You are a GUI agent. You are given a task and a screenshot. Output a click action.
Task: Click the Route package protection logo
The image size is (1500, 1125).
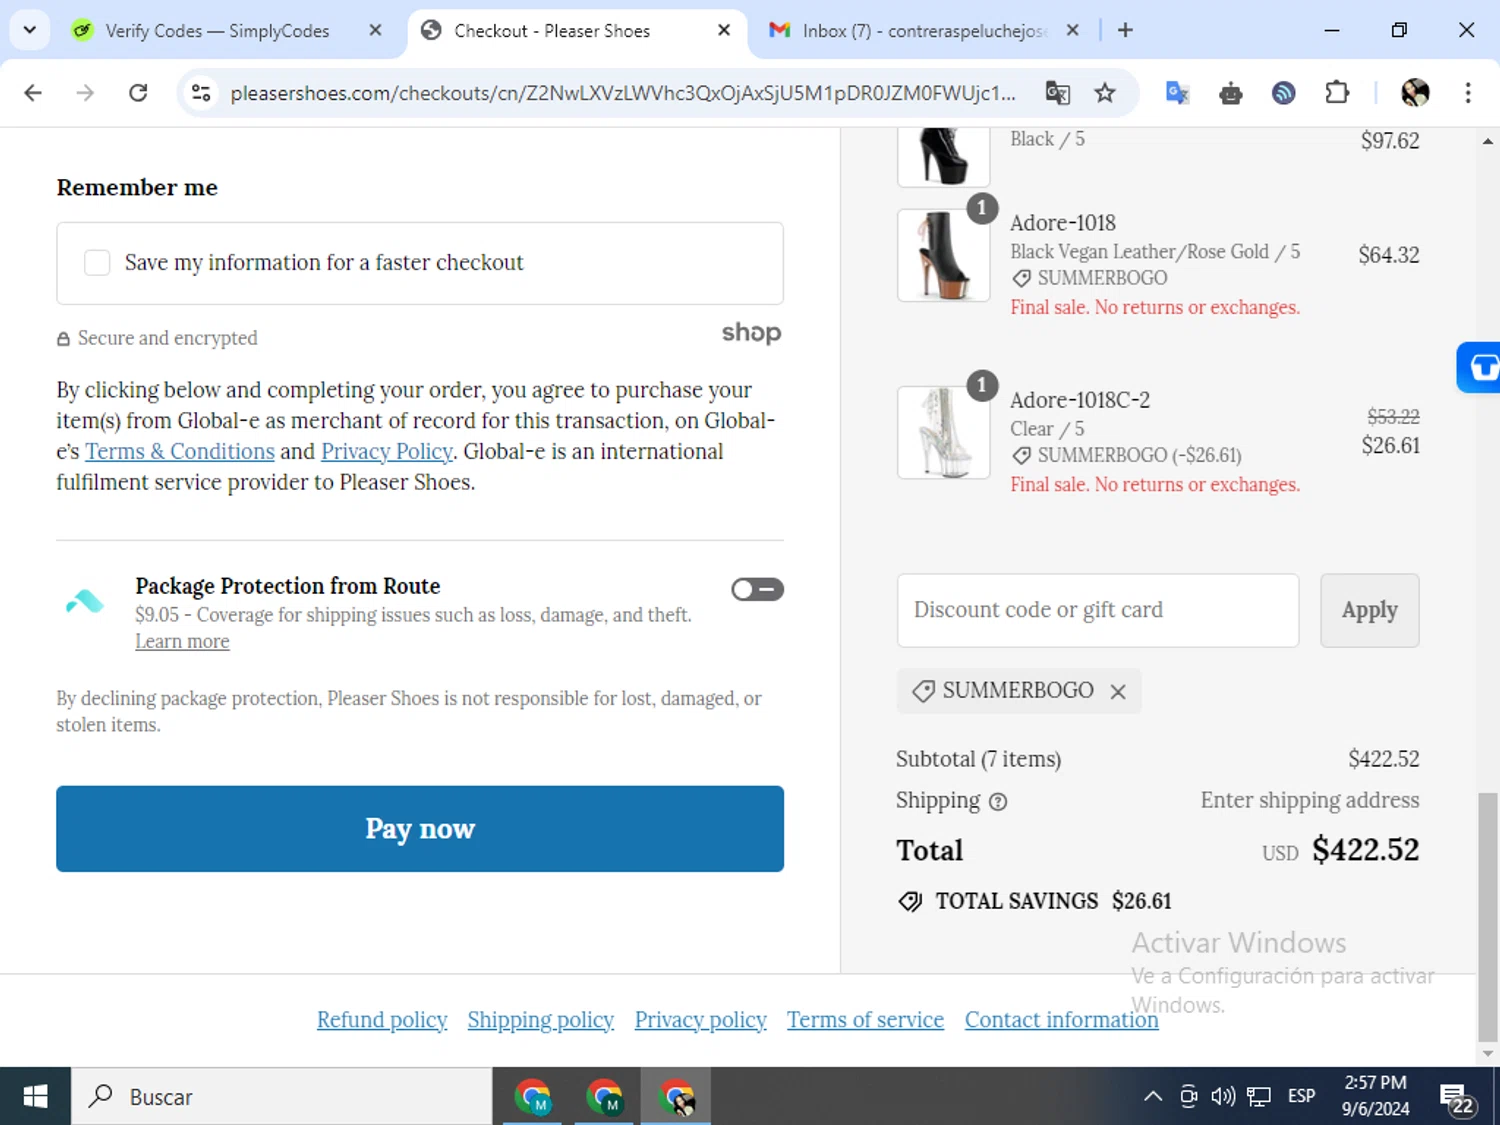pos(85,601)
